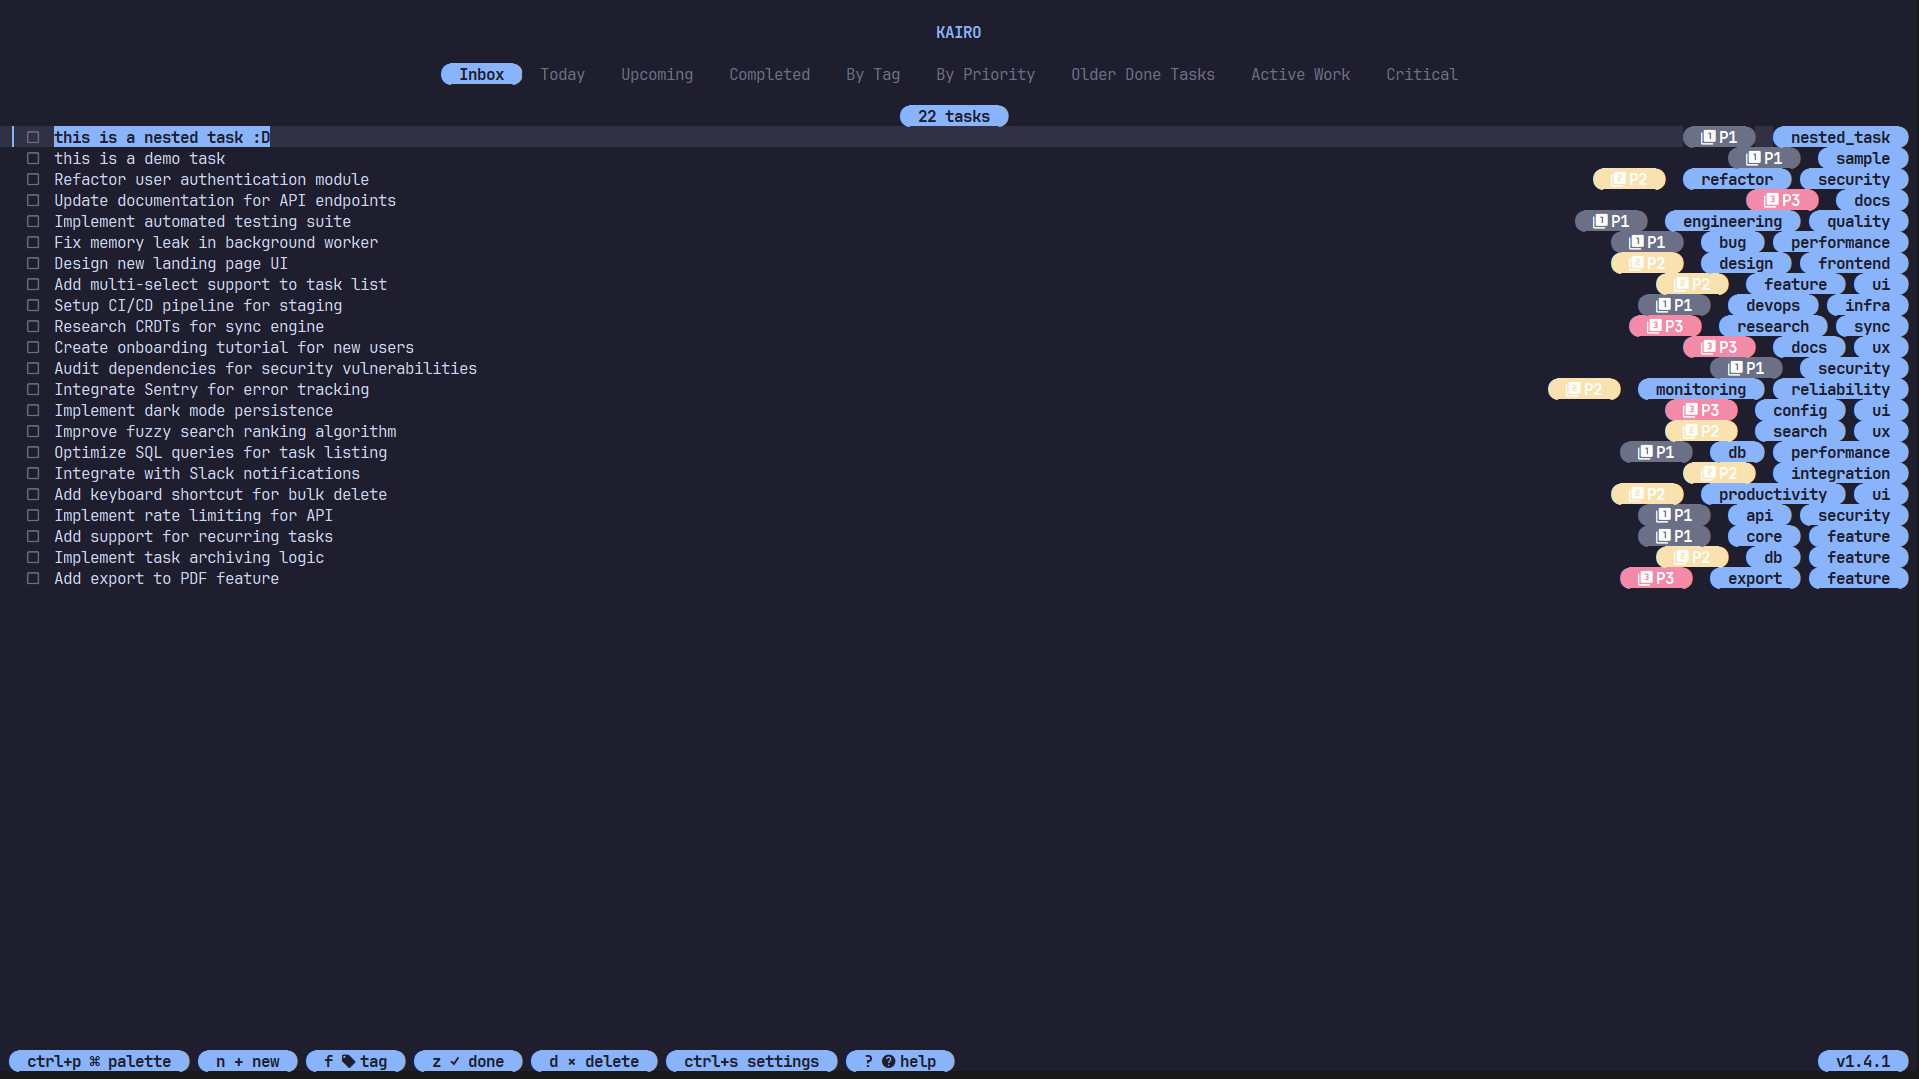Click P3 badge on Update documentation row
Image resolution: width=1919 pixels, height=1079 pixels.
(x=1782, y=200)
